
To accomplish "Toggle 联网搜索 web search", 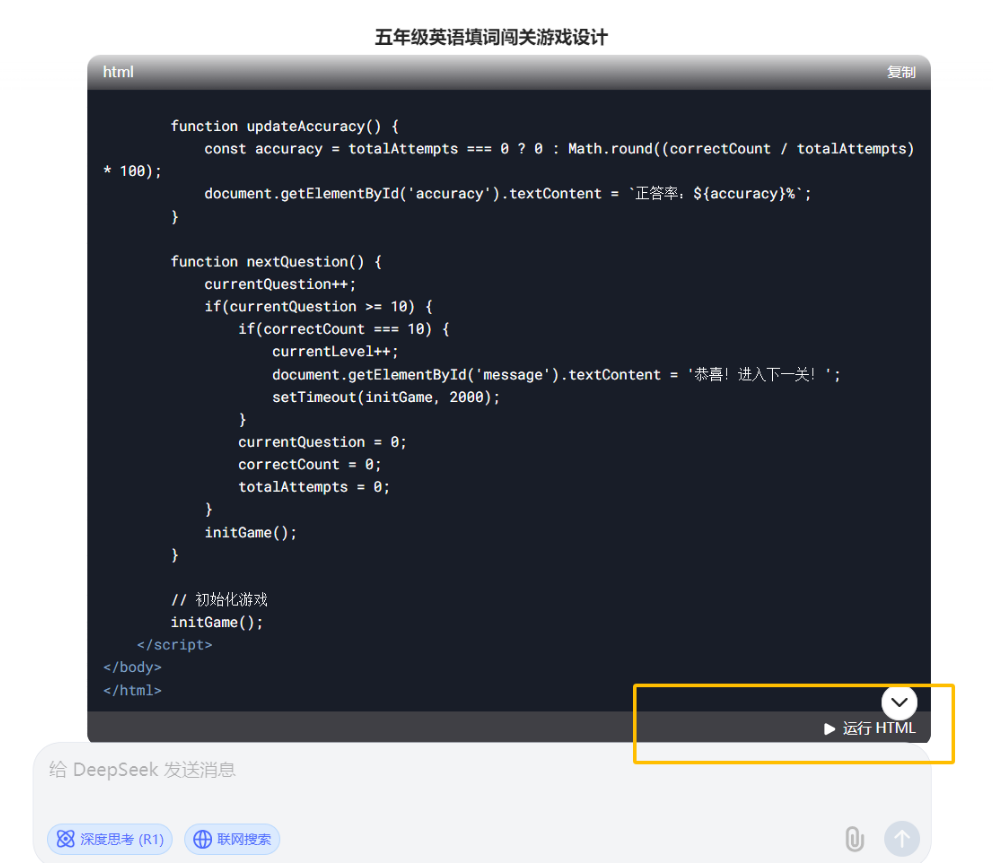I will click(x=232, y=839).
